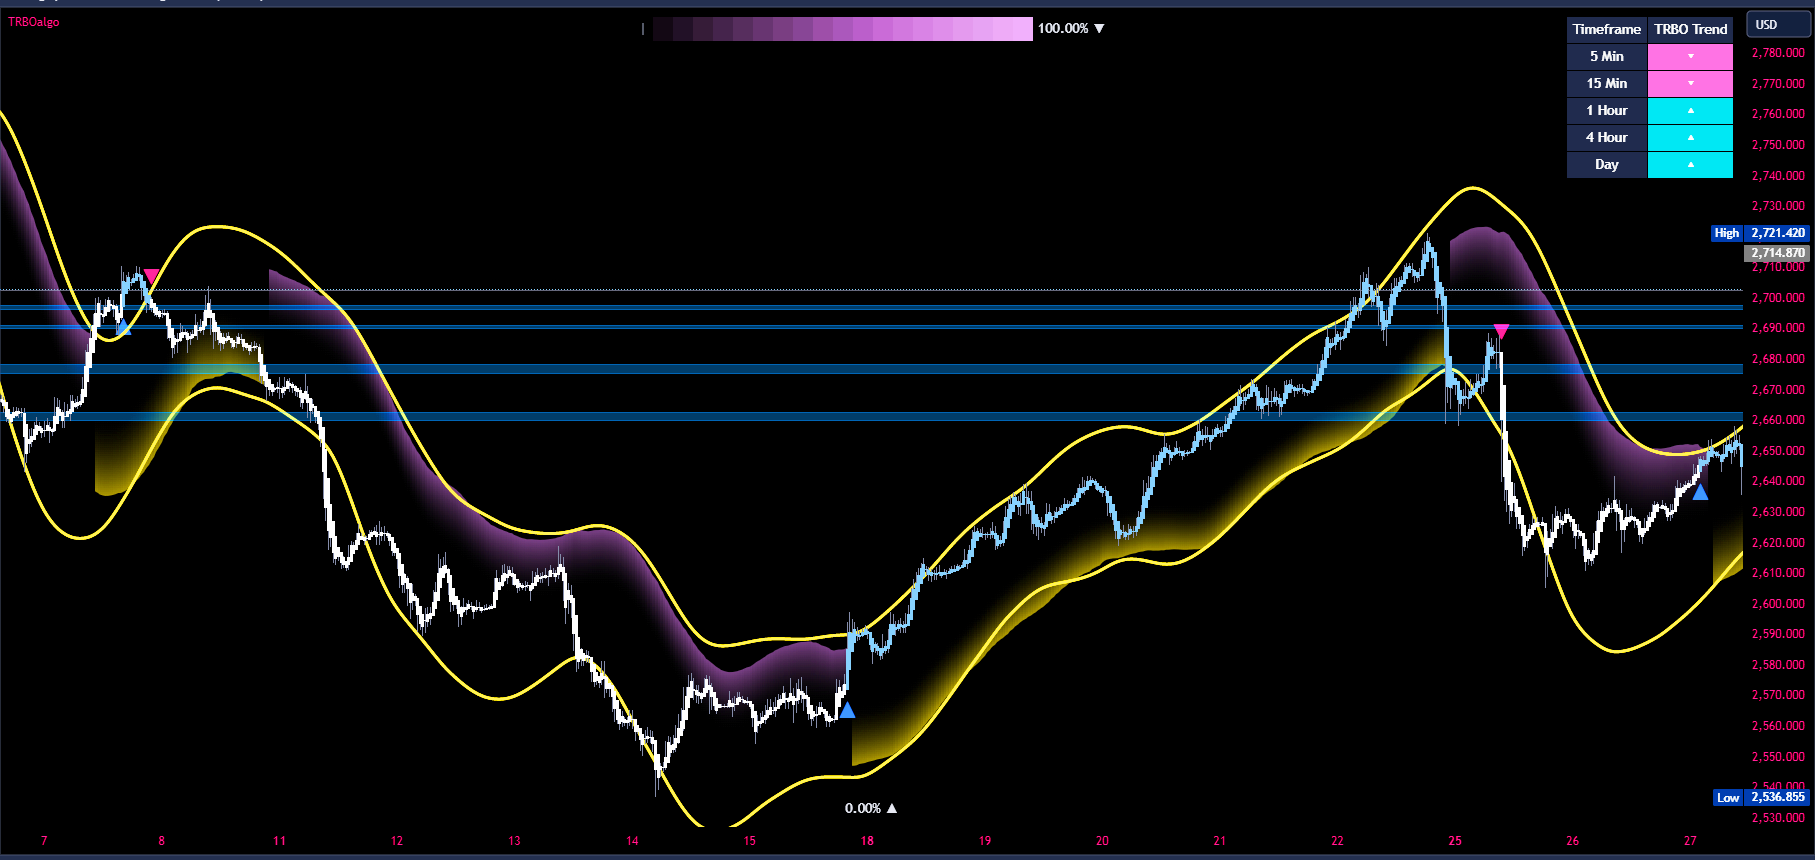Click the 100.00% down-arrow label

1071,28
